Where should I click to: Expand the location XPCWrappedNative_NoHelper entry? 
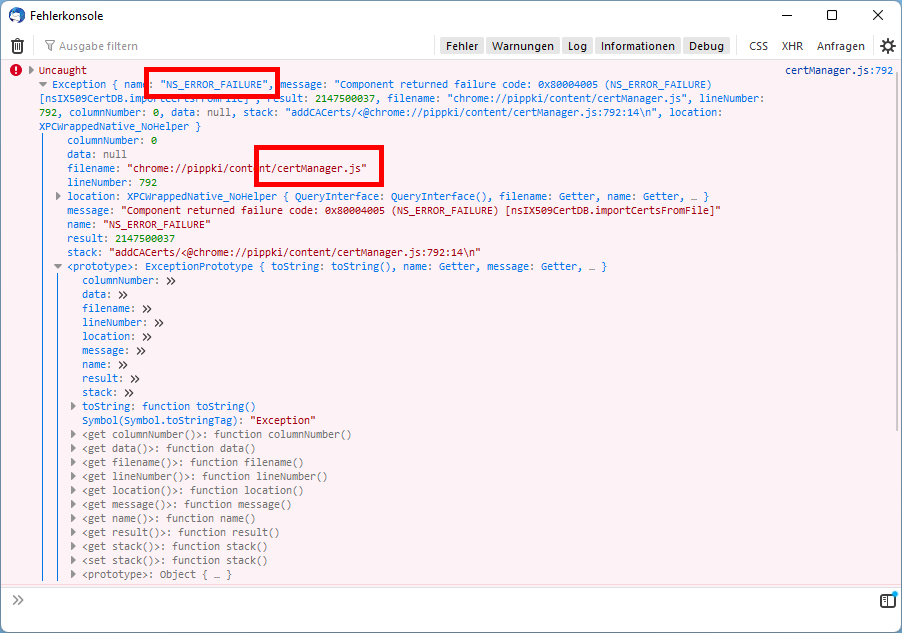(58, 197)
